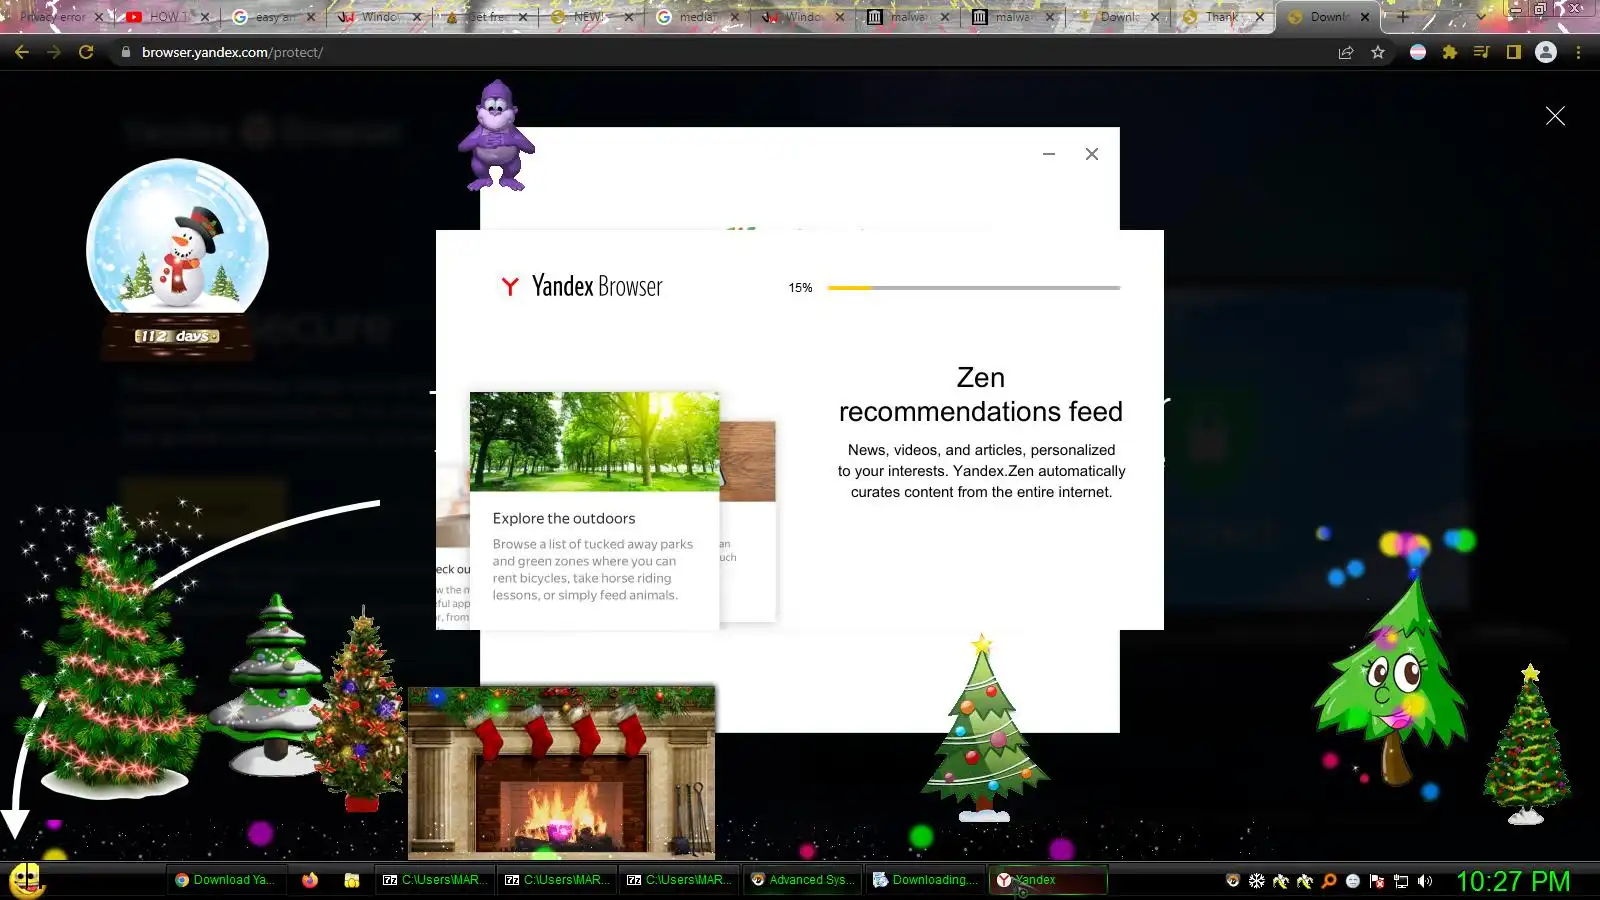Screen dimensions: 1600x900
Task: Share this page via the share icon
Action: click(x=1346, y=52)
